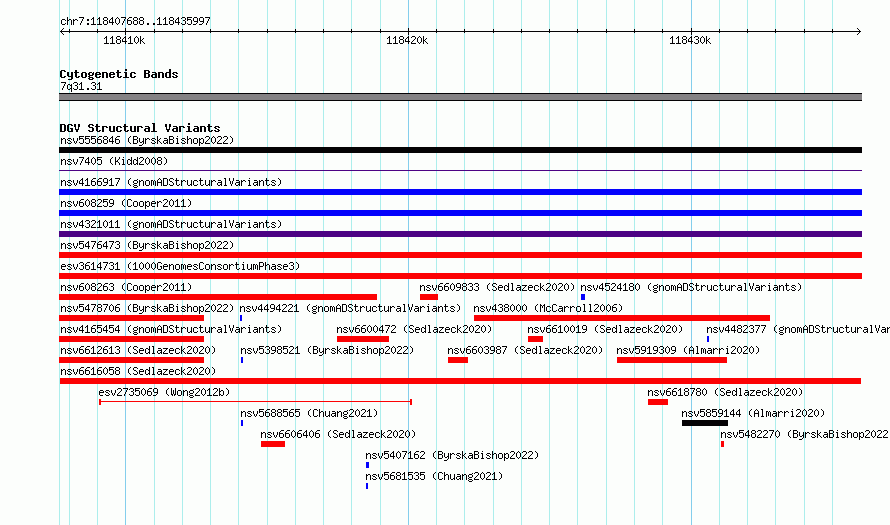Click the DGV Structural Variants track title

[x=140, y=128]
